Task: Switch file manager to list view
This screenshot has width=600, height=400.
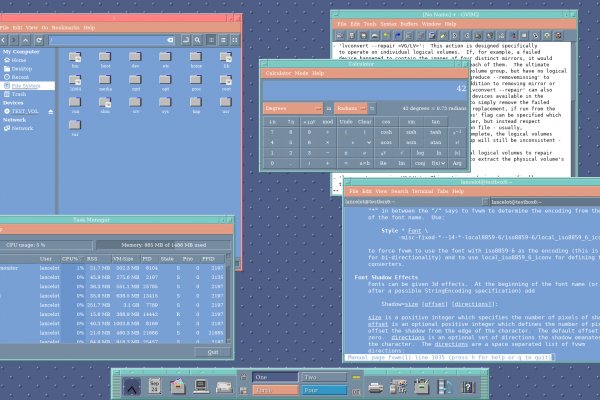Action: tap(223, 40)
